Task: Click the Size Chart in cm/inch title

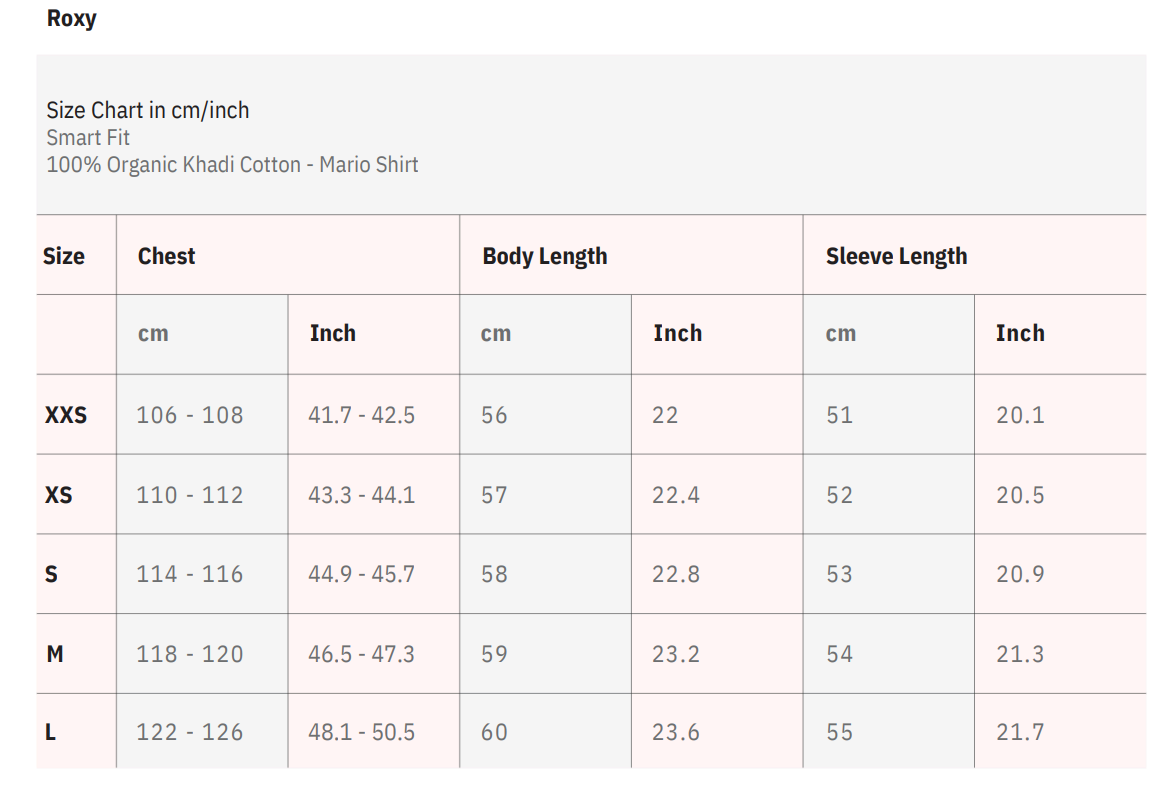Action: click(x=147, y=110)
